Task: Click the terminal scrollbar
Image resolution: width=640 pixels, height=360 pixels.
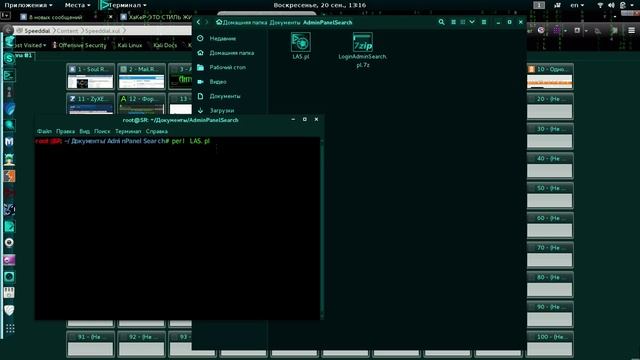Action: (322, 229)
